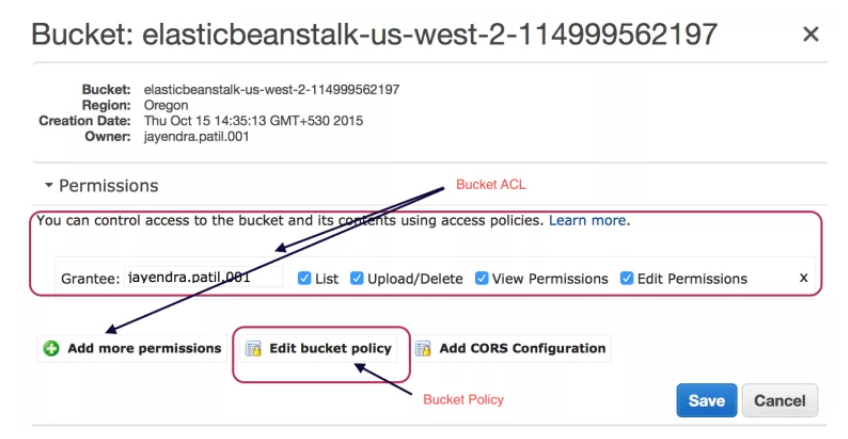Open the Learn more link
Screen dimensions: 848x439
pos(588,220)
